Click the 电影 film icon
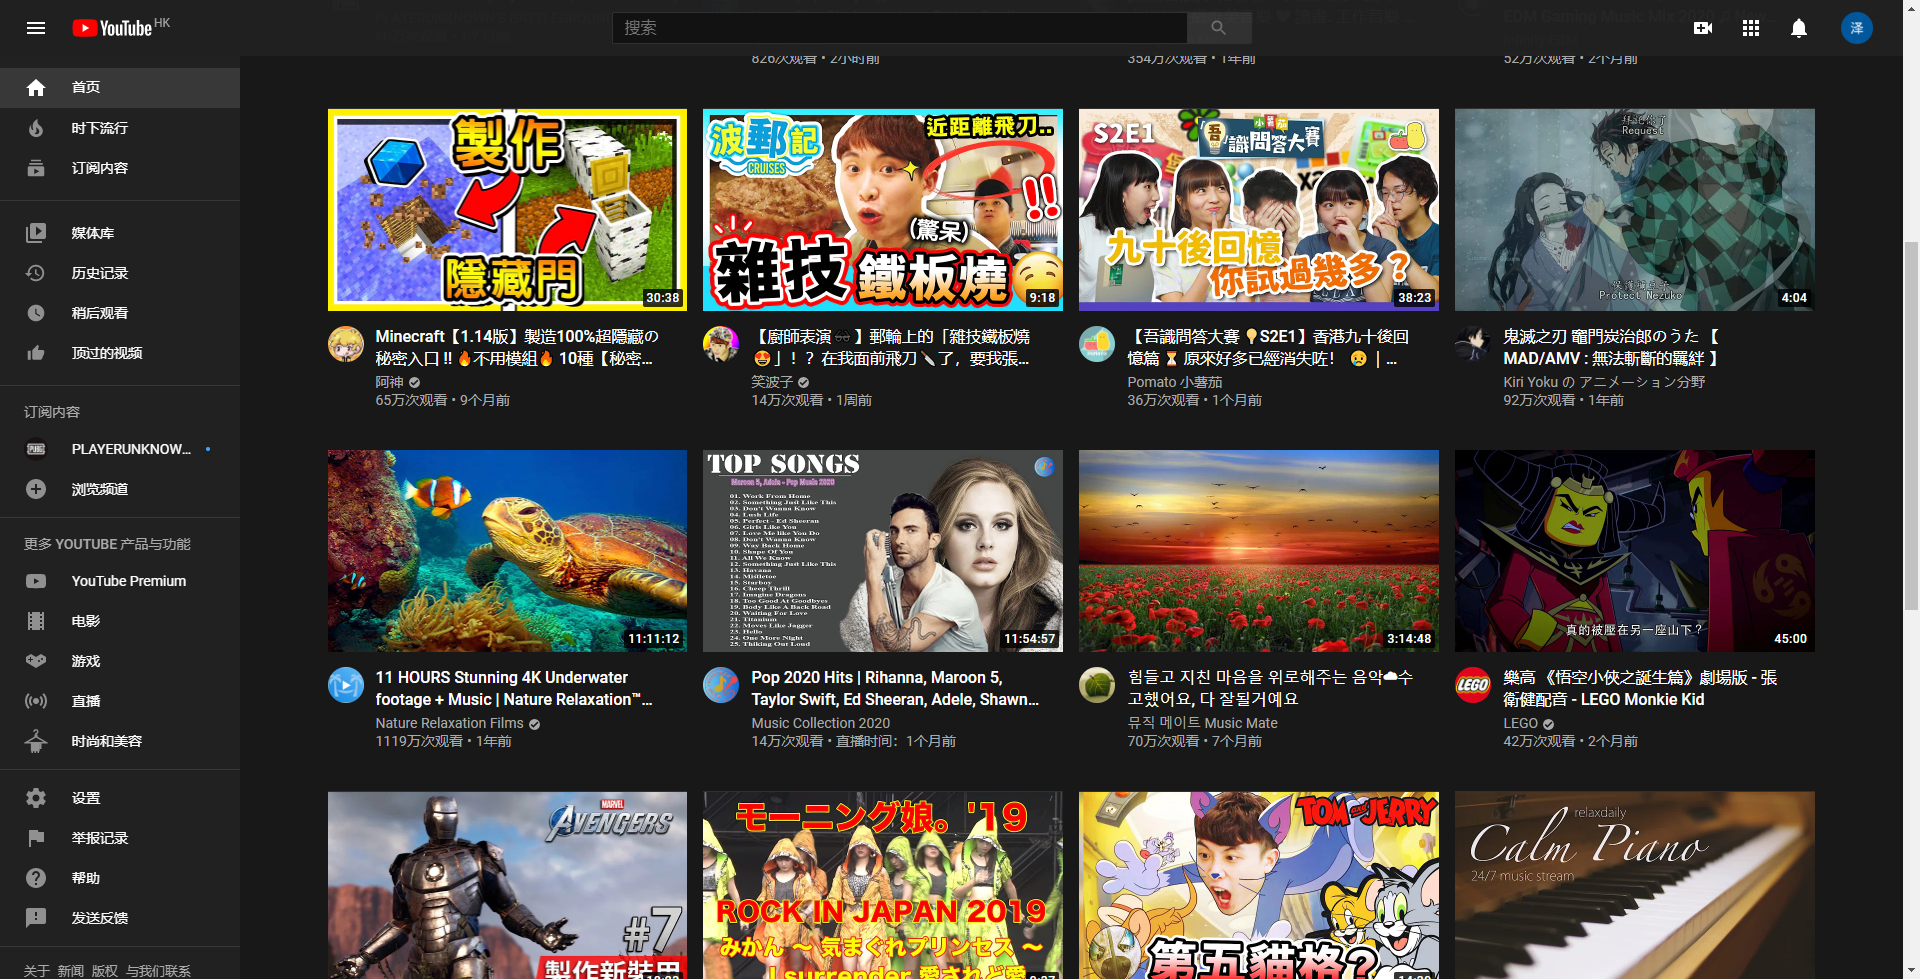1920x979 pixels. pos(36,621)
